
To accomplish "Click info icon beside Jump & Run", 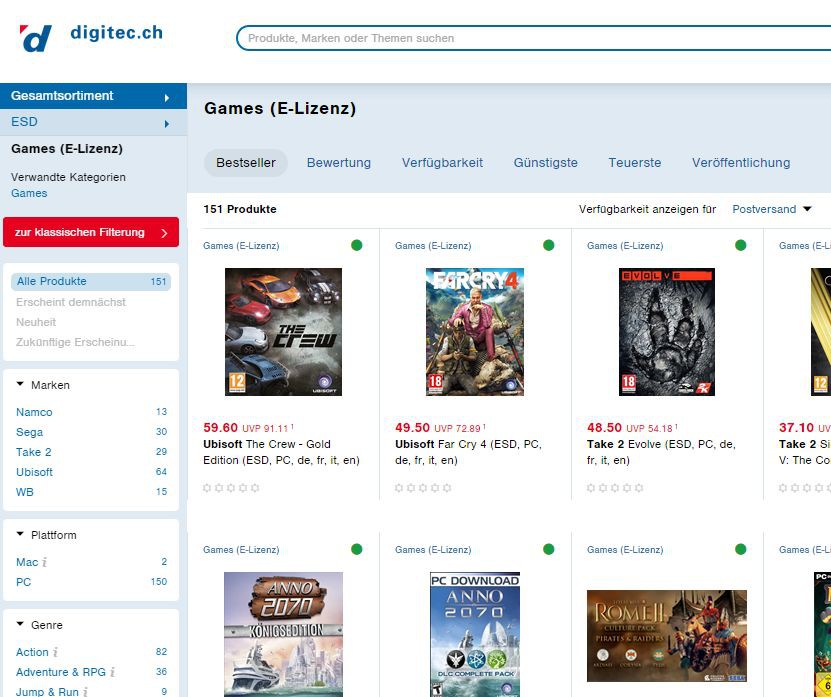I will click(85, 692).
